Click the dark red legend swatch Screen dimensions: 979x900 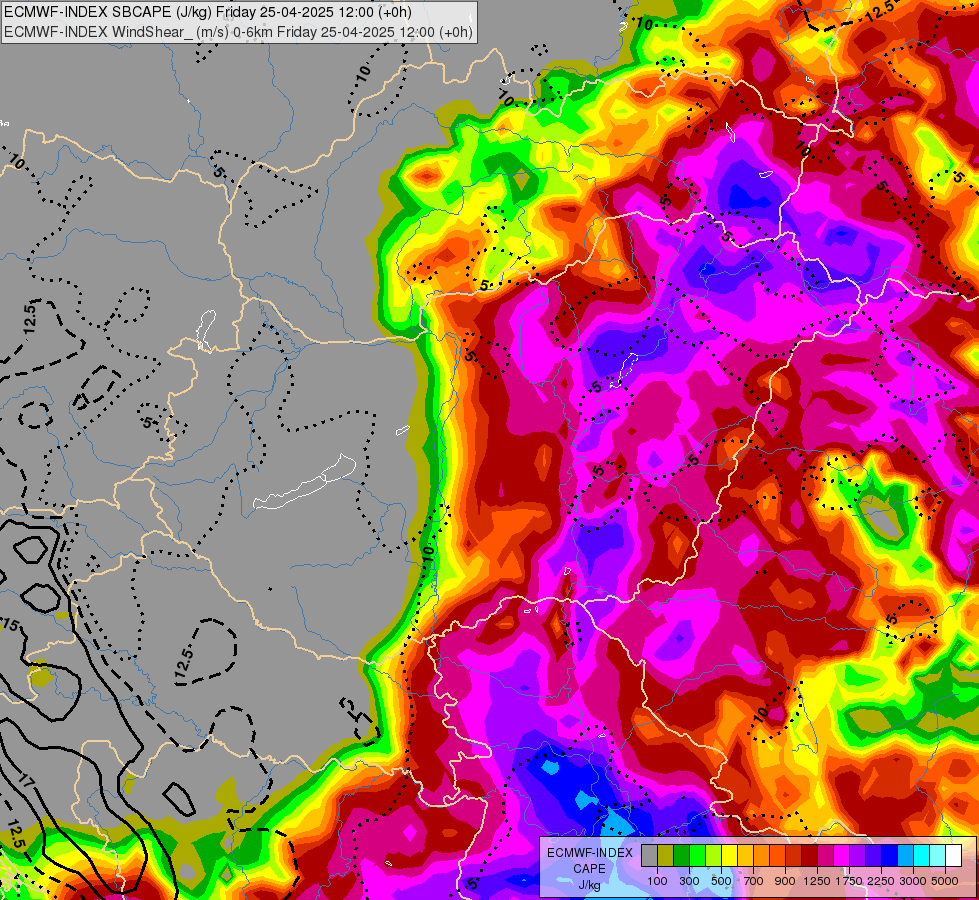tap(810, 855)
